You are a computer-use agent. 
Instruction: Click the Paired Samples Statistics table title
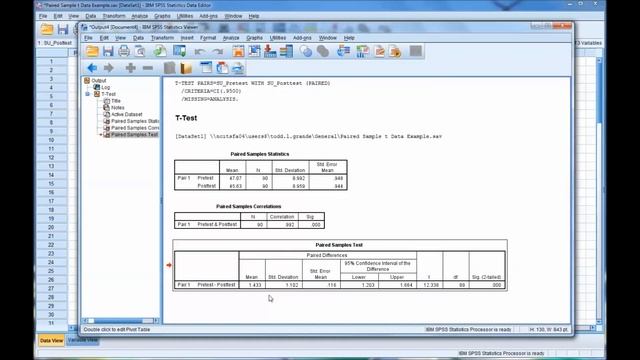click(x=260, y=154)
